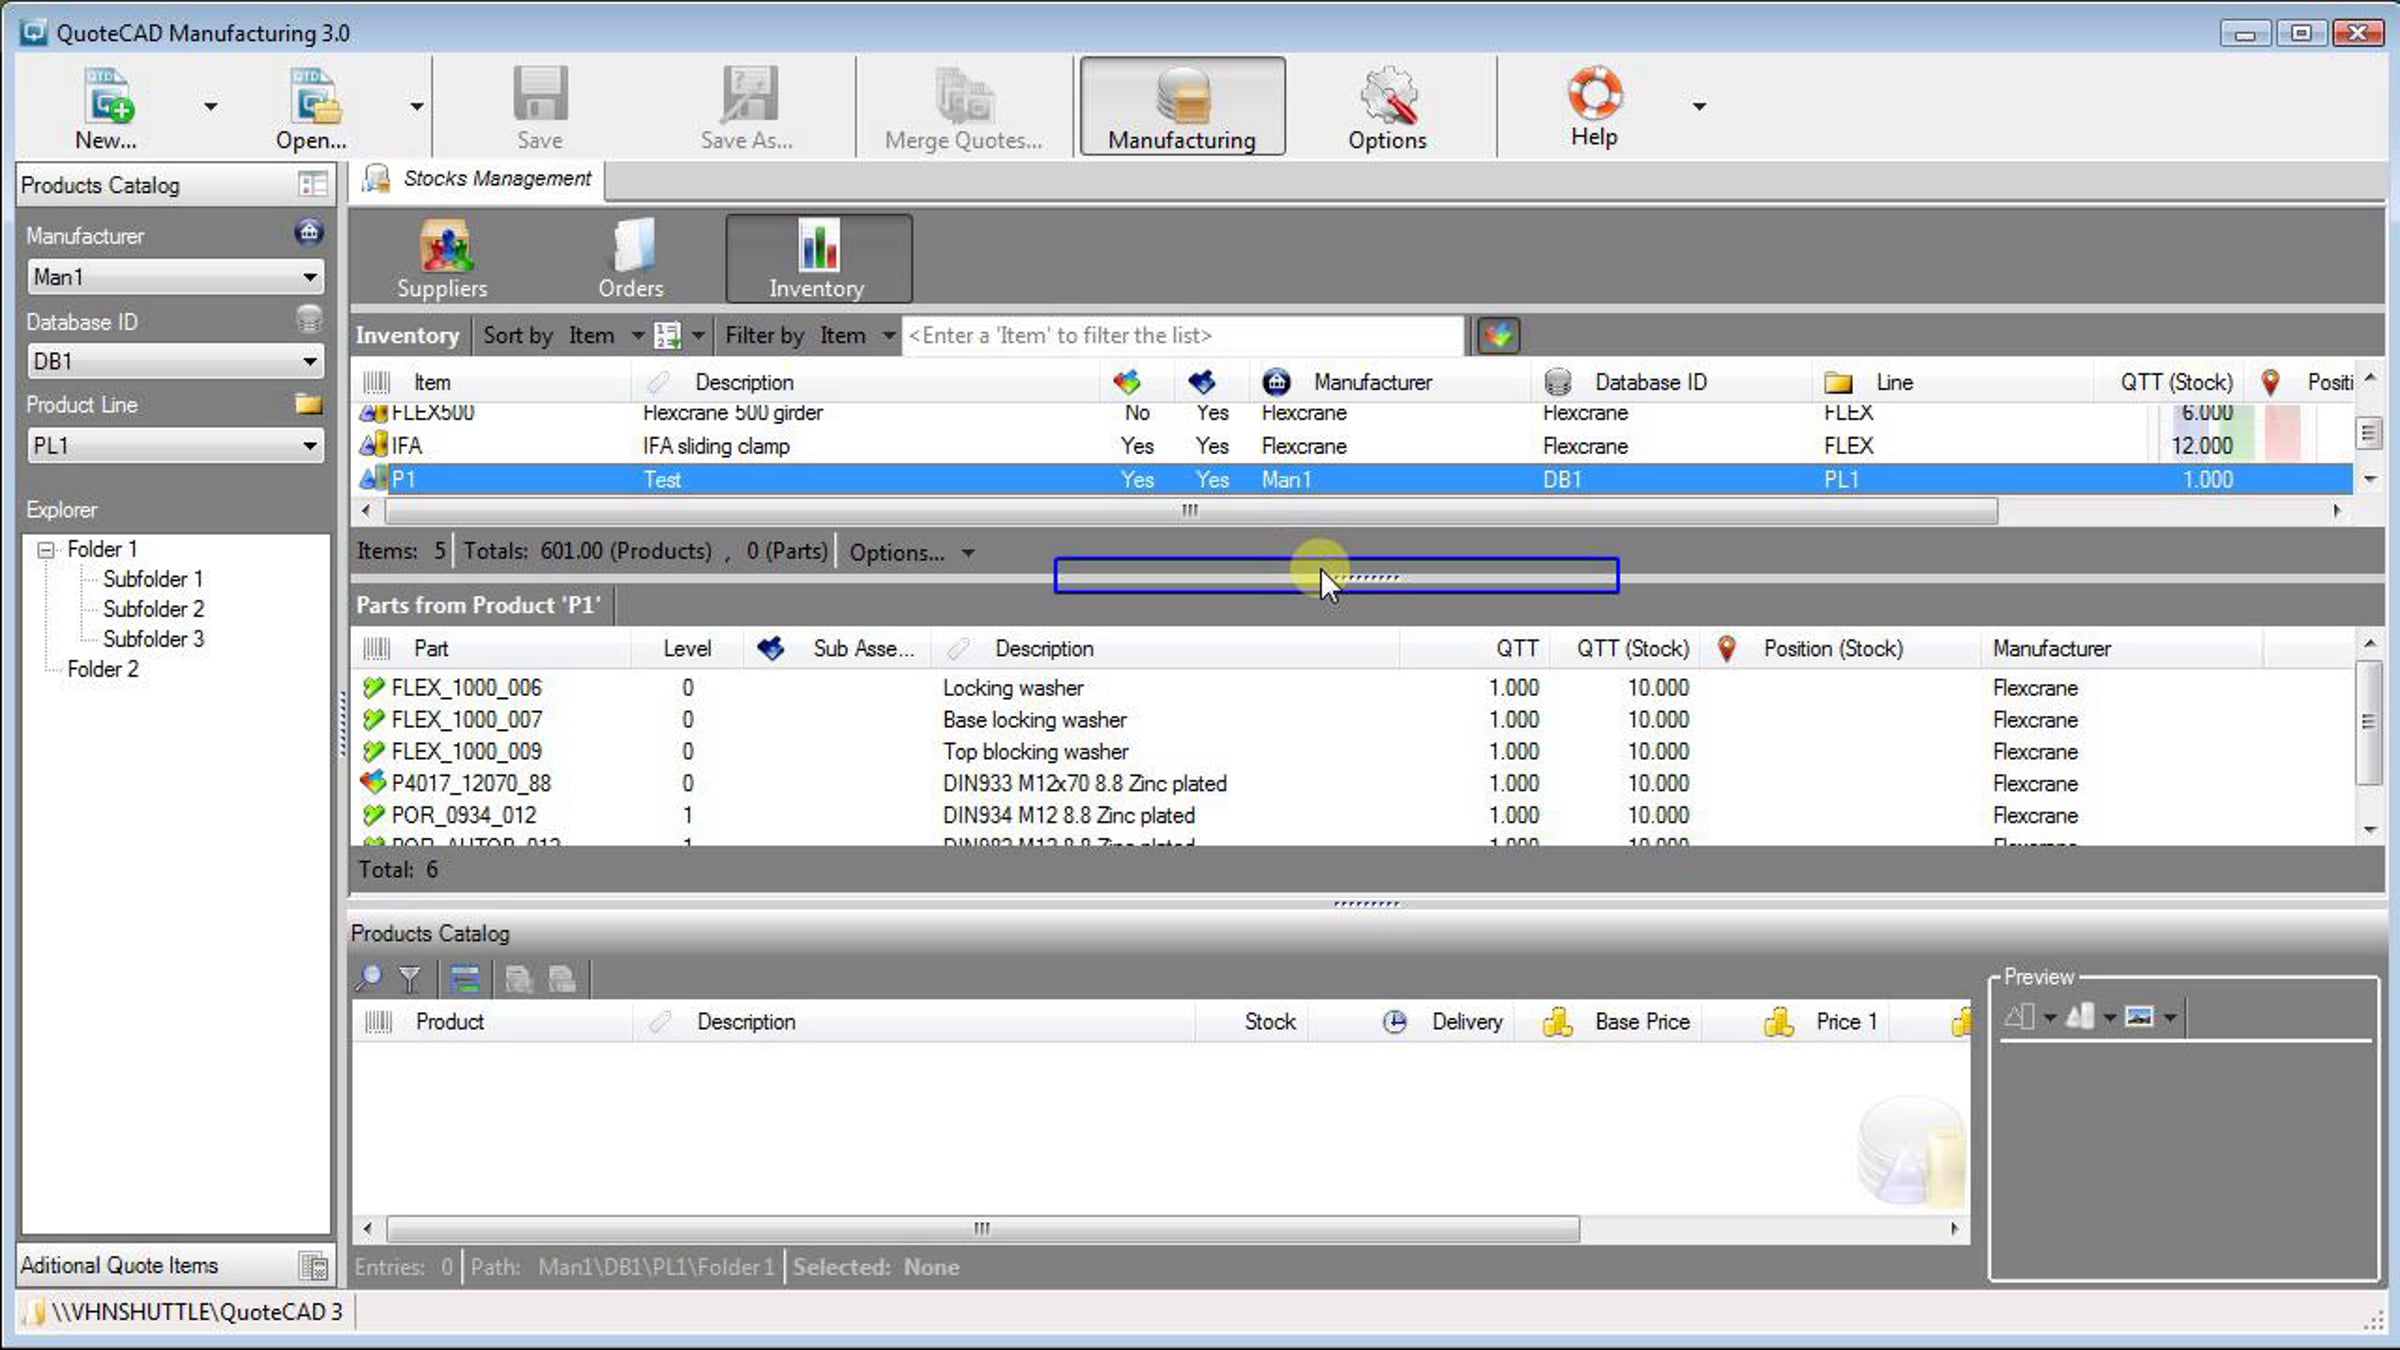This screenshot has width=2400, height=1350.
Task: Click the colorful icon beside filter box
Action: click(1497, 335)
